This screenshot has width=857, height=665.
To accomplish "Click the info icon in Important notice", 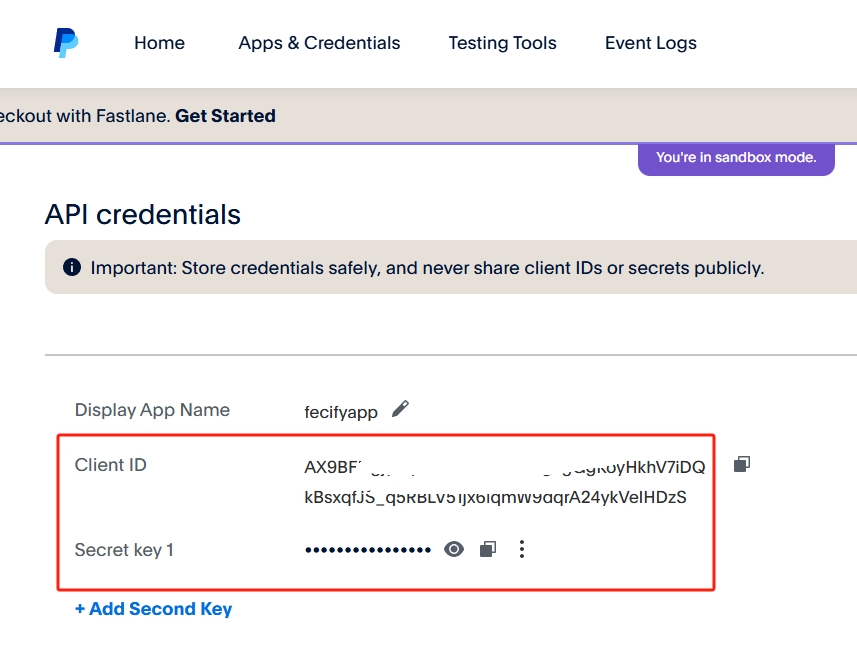I will pos(71,268).
